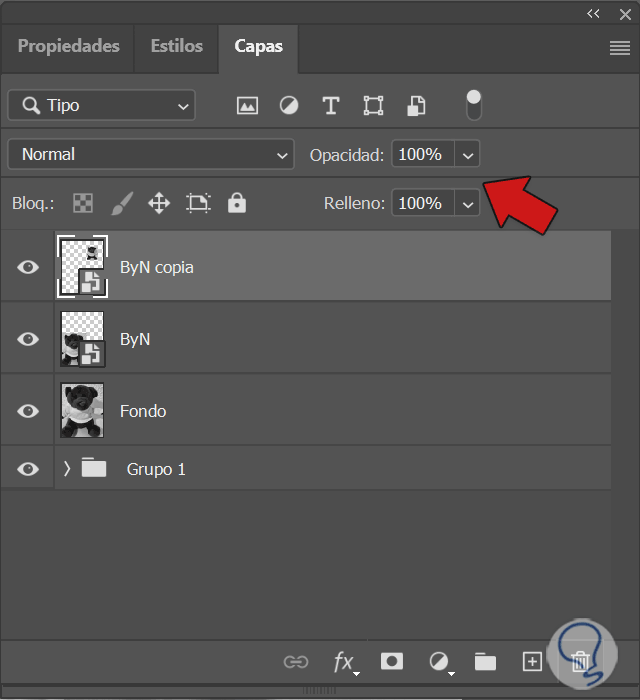Create new fill or adjustment layer
Viewport: 640px width, 700px height.
click(x=441, y=662)
